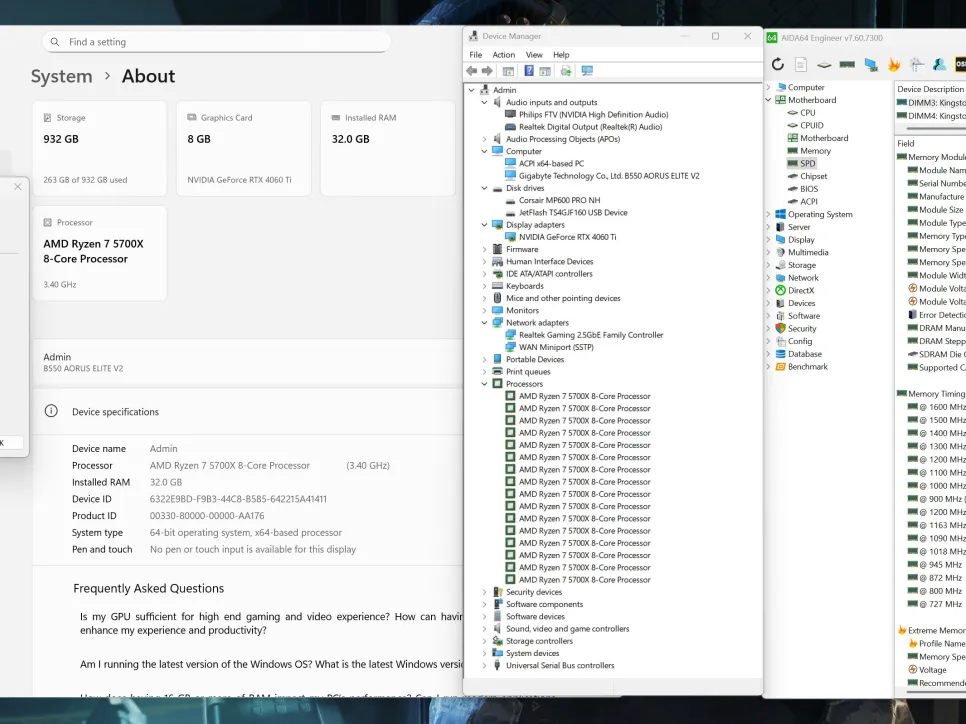Select Corsair MP600 PRO NH disk drive
The height and width of the screenshot is (724, 966).
point(559,200)
